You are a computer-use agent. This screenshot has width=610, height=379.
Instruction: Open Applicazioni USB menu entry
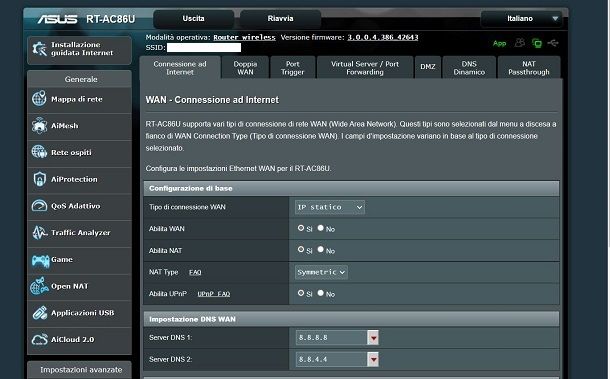[x=80, y=313]
